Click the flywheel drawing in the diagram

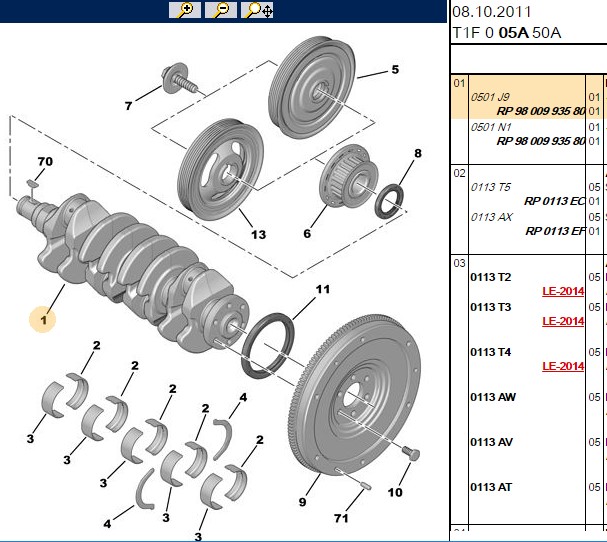tap(354, 393)
